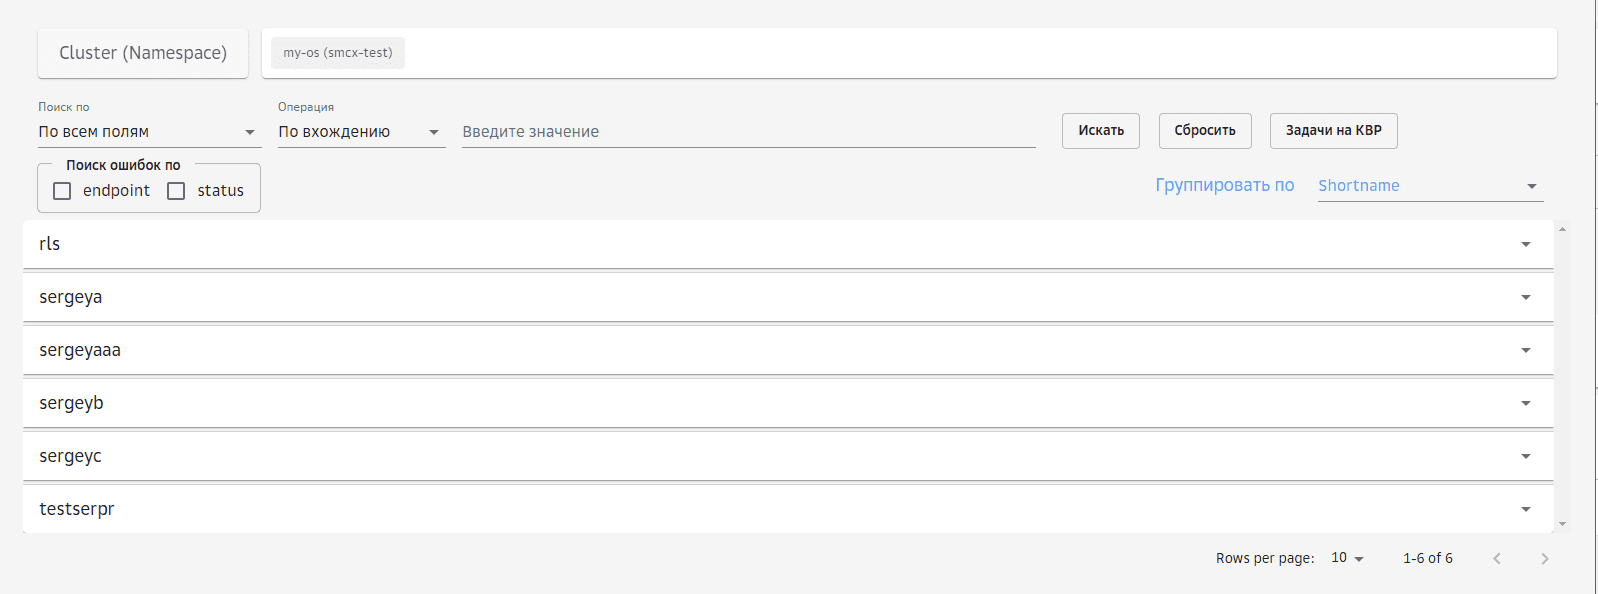Change rows per page dropdown
This screenshot has width=1598, height=594.
[x=1347, y=558]
